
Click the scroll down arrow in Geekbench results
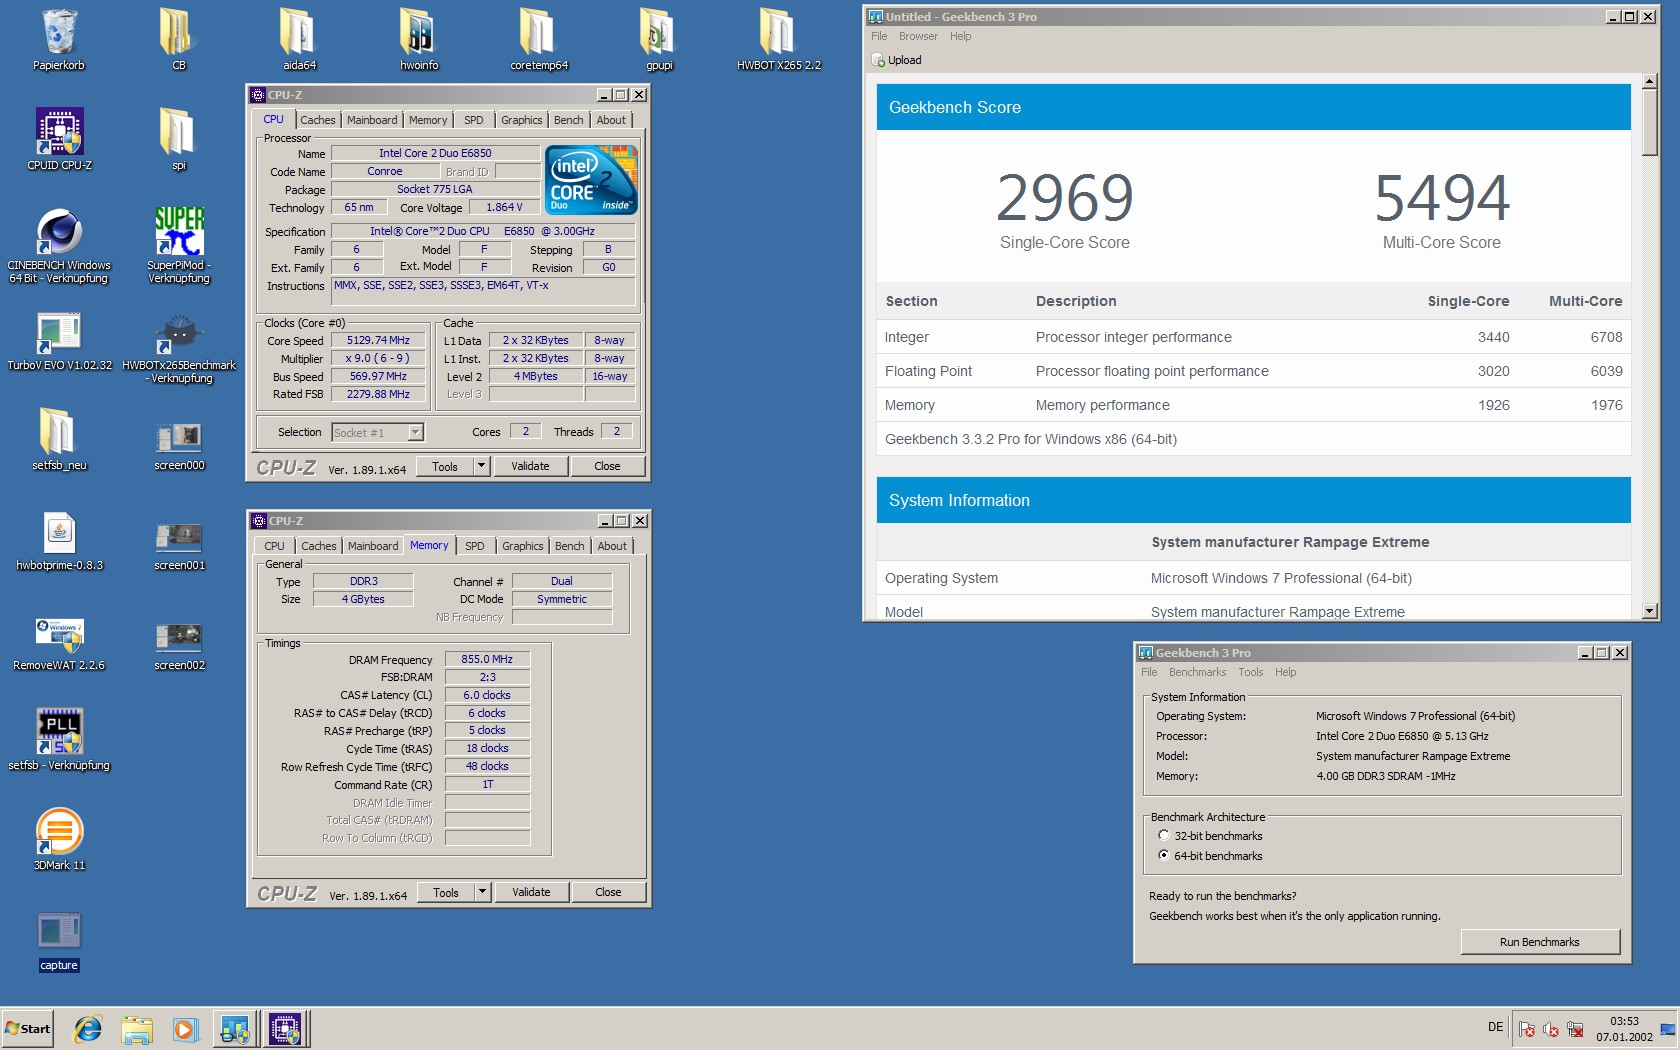point(1650,610)
